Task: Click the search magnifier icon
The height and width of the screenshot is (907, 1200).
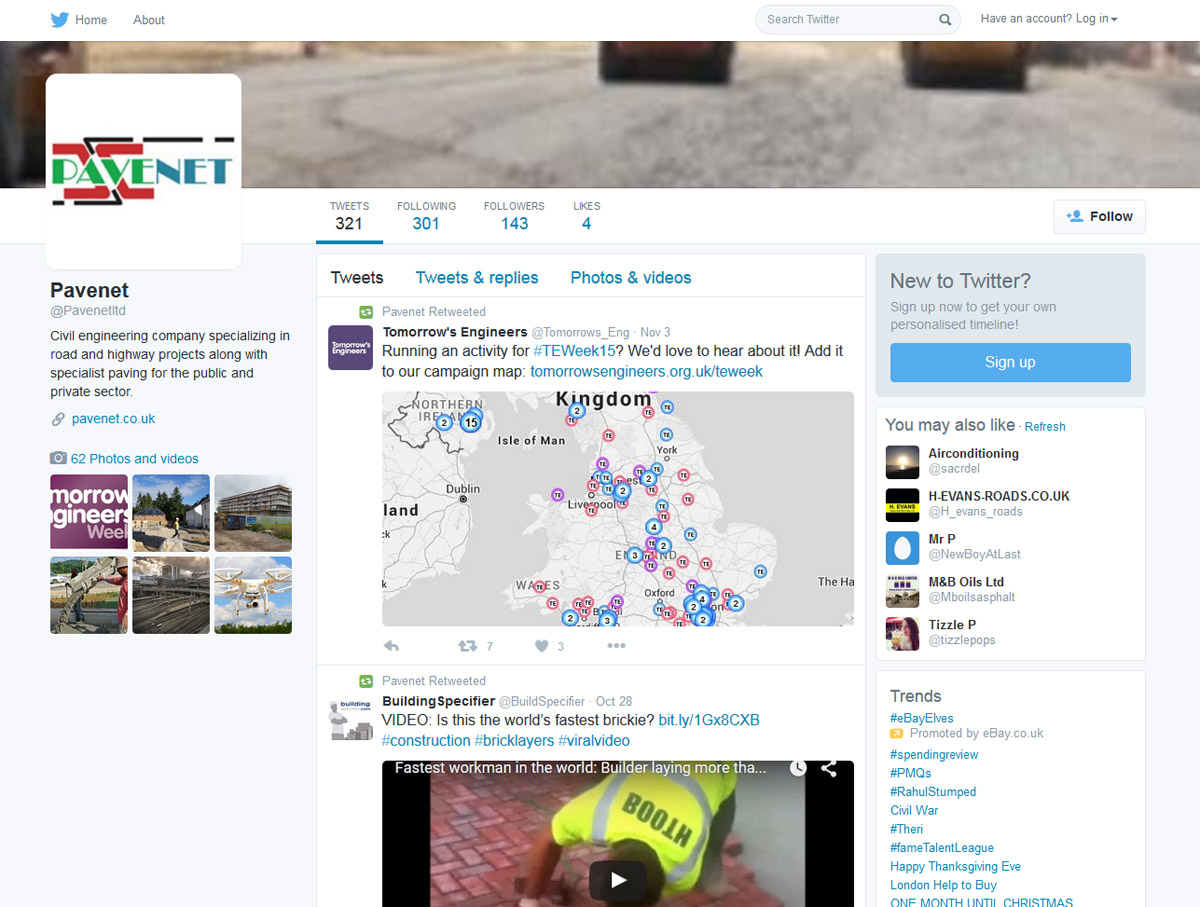Action: pyautogui.click(x=945, y=19)
